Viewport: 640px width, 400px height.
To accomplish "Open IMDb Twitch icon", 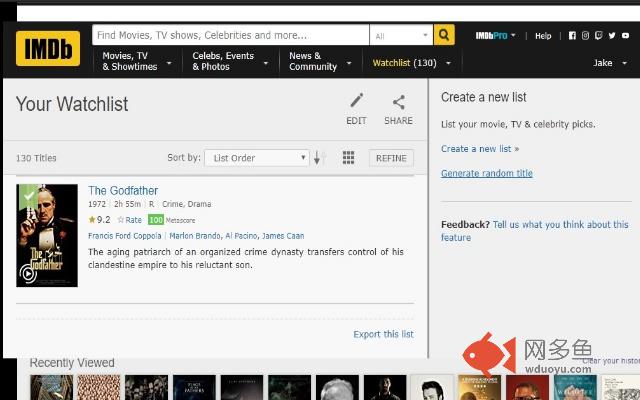I will pyautogui.click(x=599, y=36).
